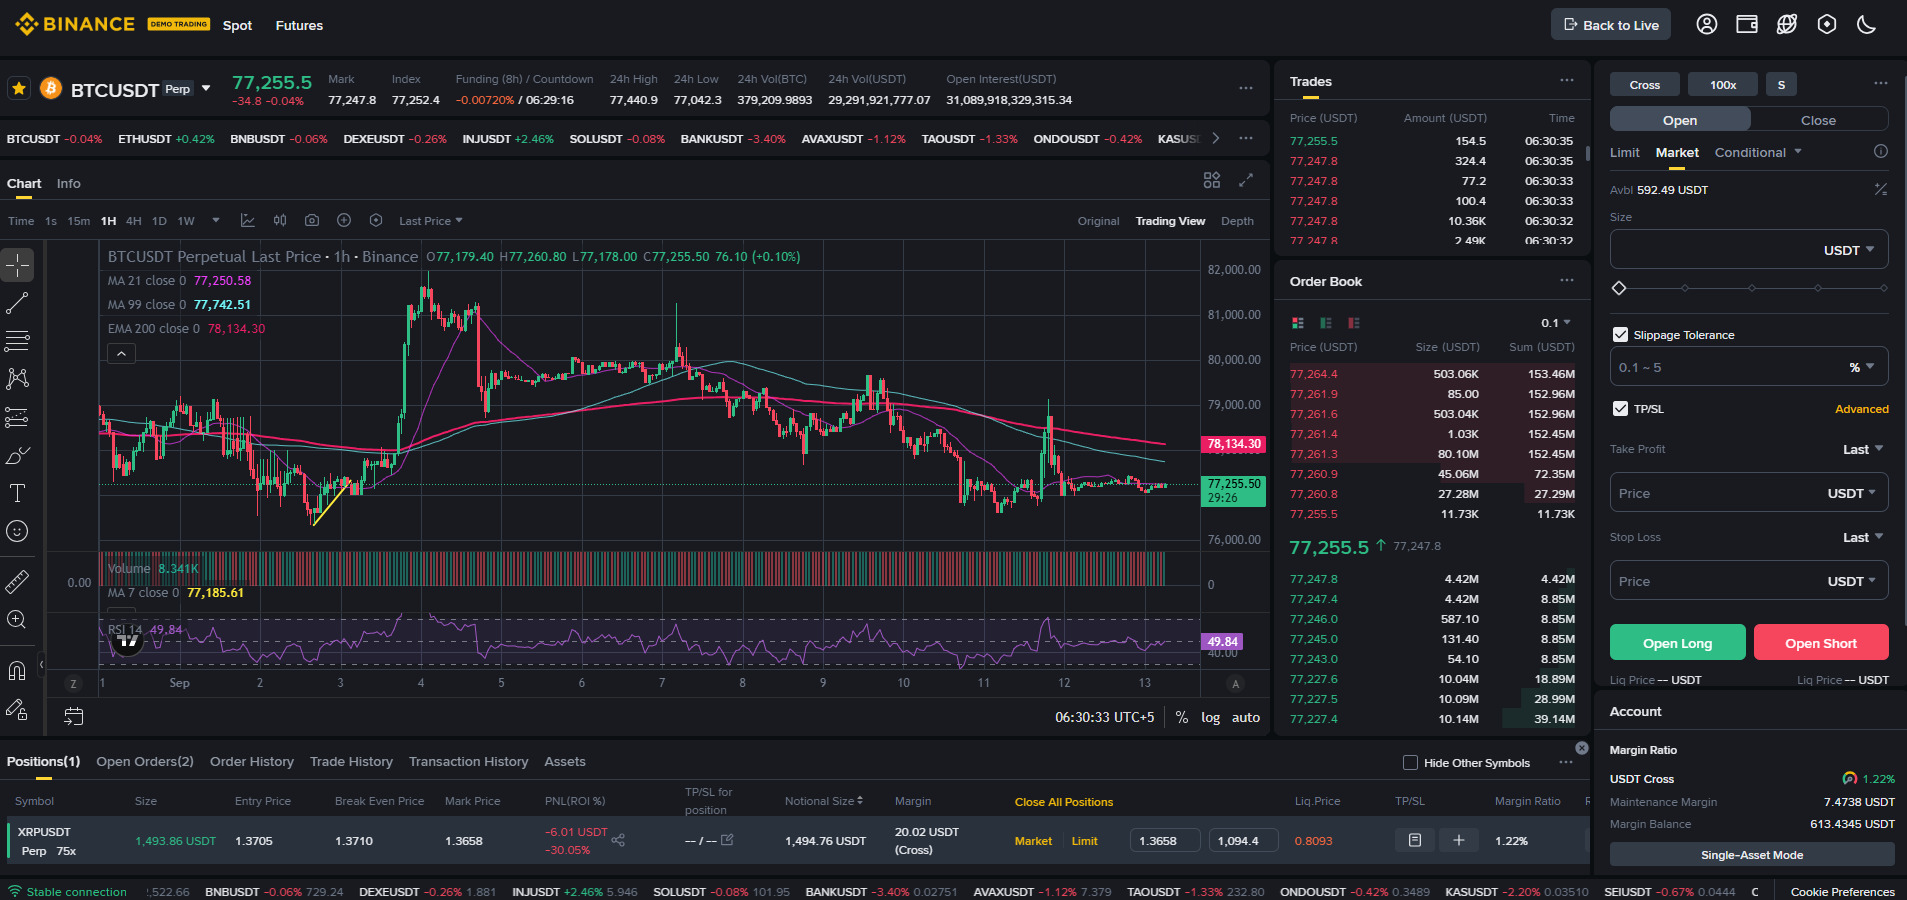This screenshot has height=900, width=1907.
Task: Select the XABCD pattern tool
Action: coord(17,379)
